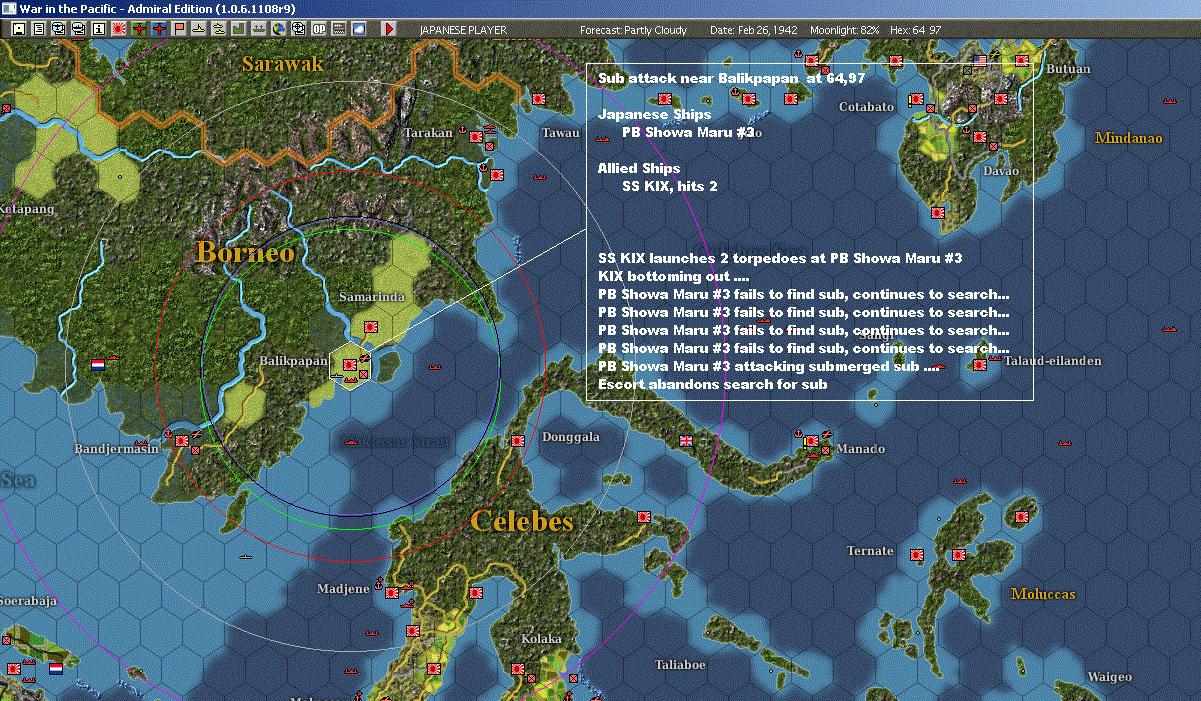This screenshot has width=1201, height=701.
Task: Click the Butuan map label
Action: pyautogui.click(x=1069, y=70)
